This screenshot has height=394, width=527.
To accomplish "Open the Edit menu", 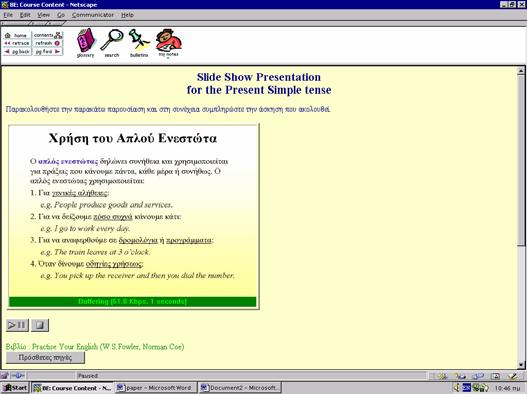I will [25, 15].
